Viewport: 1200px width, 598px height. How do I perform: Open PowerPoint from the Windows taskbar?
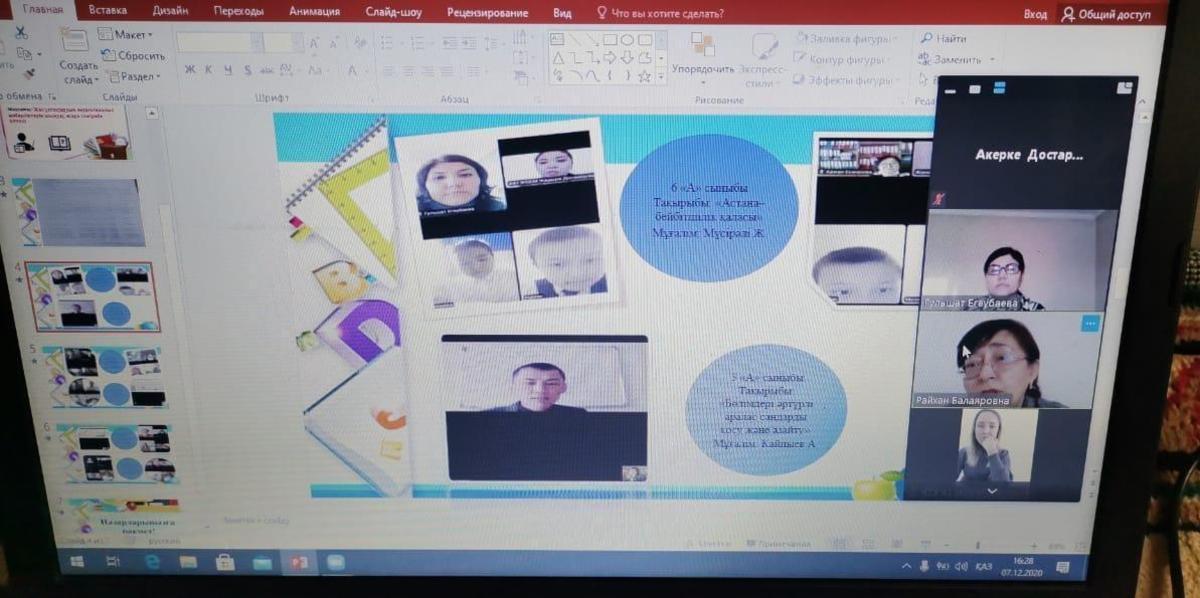[x=298, y=563]
